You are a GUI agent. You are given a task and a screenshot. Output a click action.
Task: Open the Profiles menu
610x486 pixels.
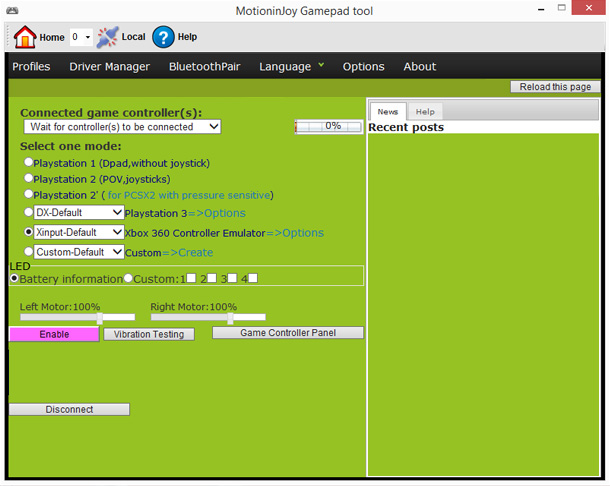(31, 67)
